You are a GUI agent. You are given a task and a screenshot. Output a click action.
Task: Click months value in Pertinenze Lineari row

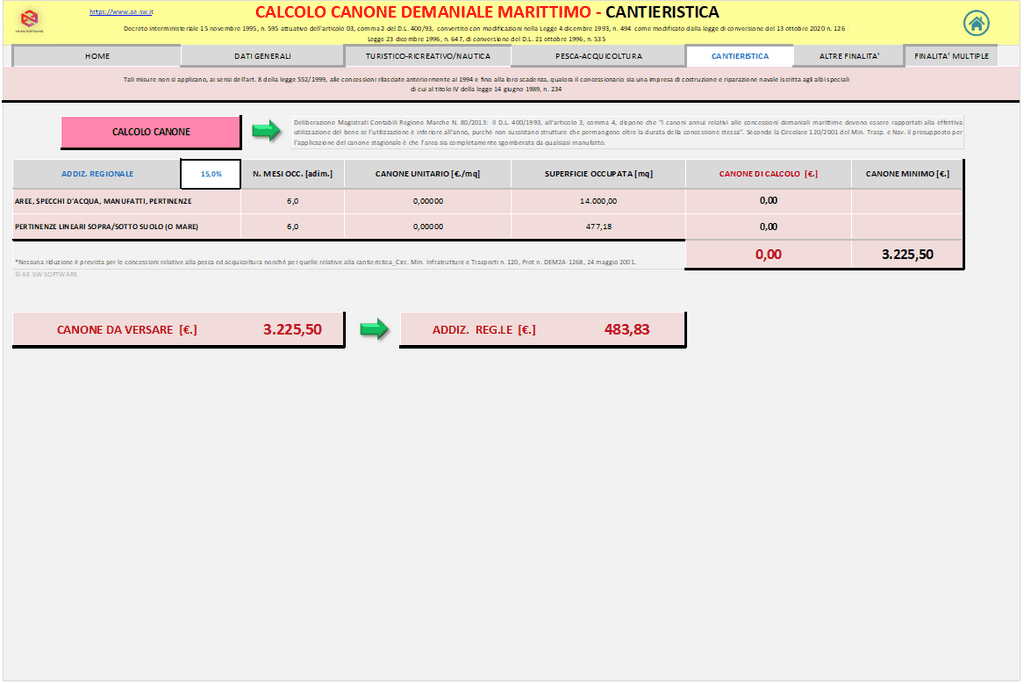[292, 227]
